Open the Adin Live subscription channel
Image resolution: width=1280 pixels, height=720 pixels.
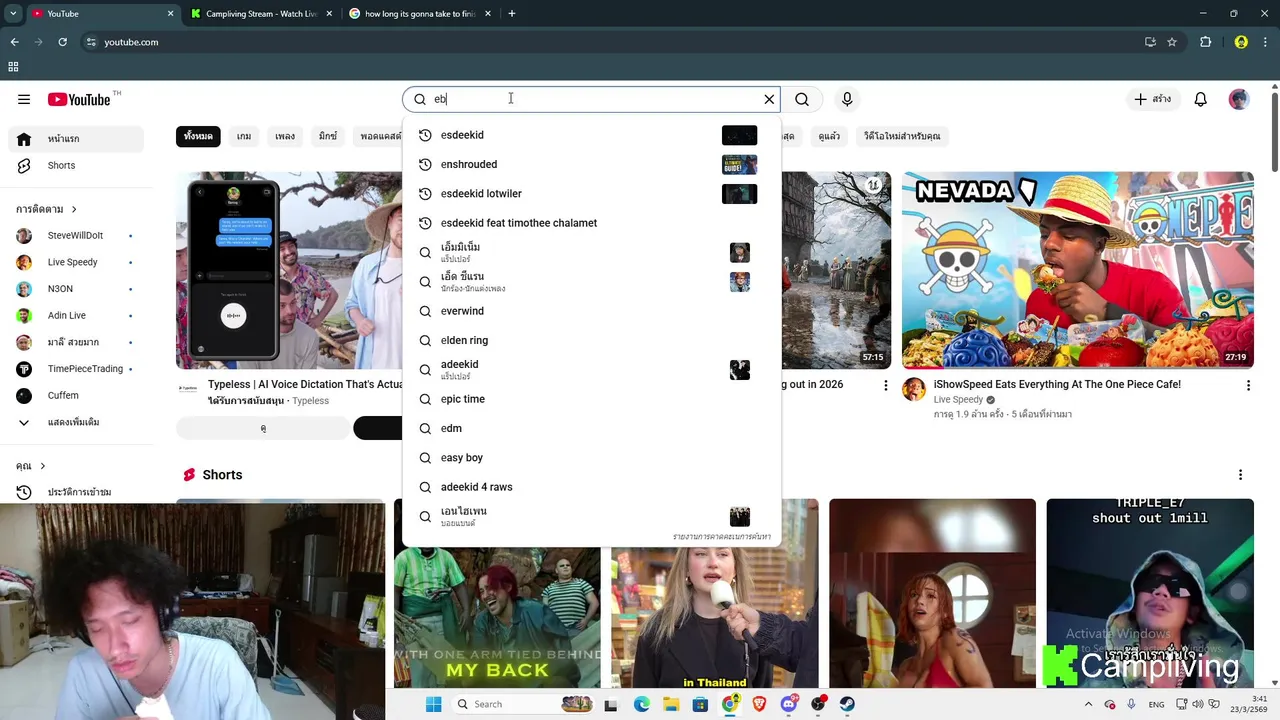pyautogui.click(x=76, y=316)
